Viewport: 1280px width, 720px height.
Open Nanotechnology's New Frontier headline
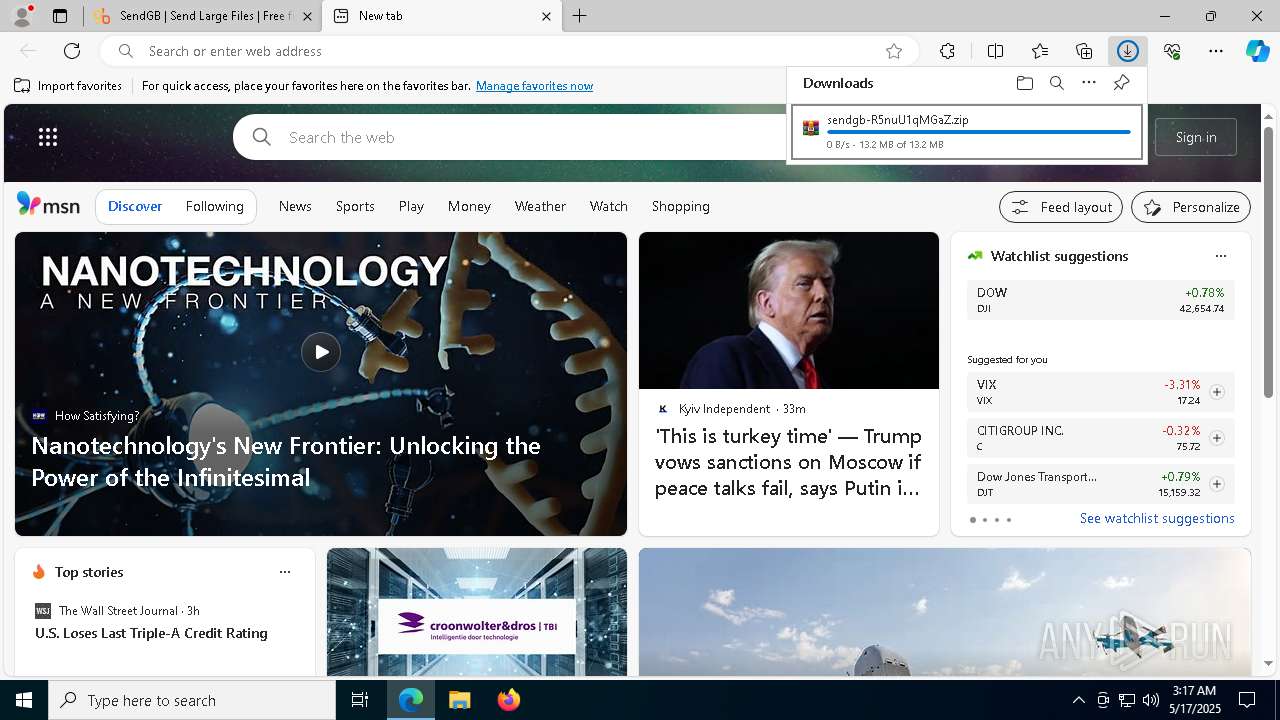(286, 462)
